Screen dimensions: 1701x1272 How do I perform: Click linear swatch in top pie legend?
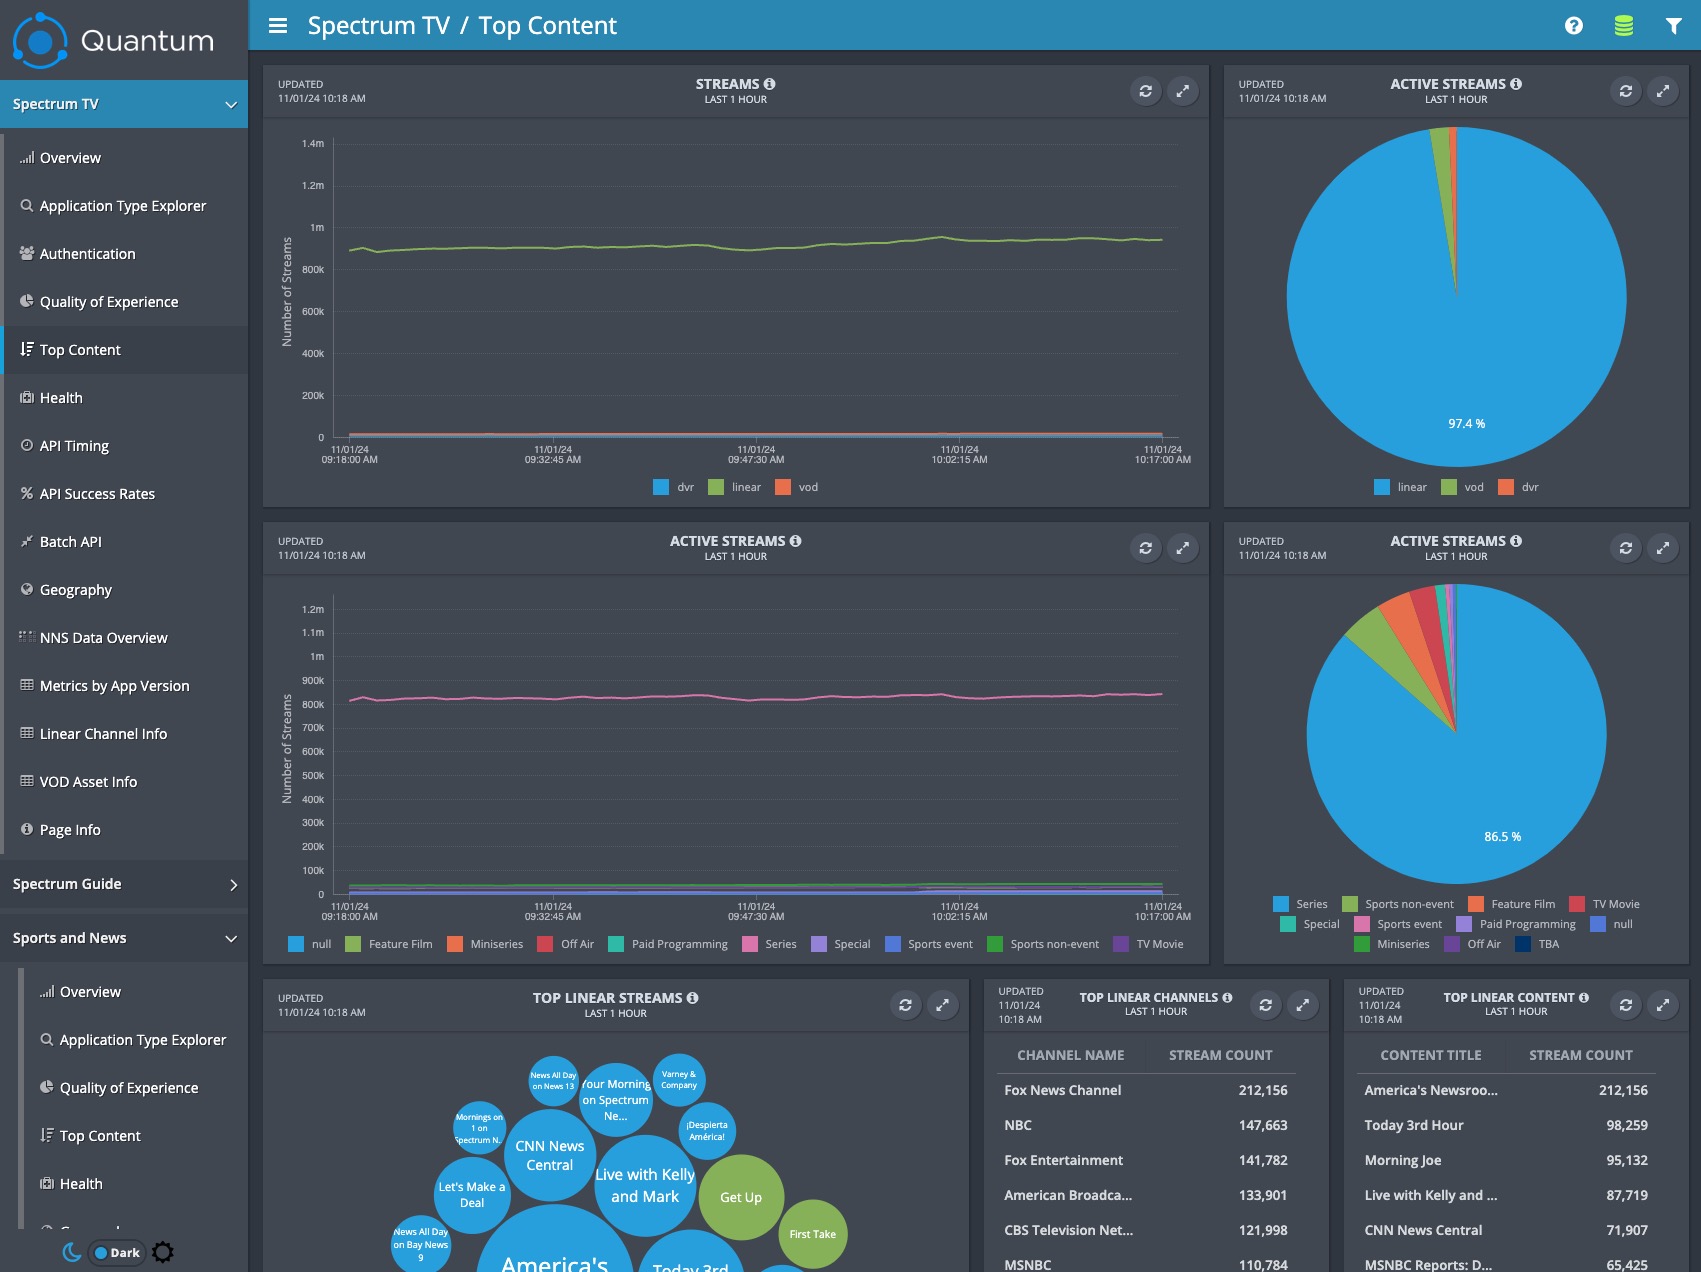(x=1382, y=487)
